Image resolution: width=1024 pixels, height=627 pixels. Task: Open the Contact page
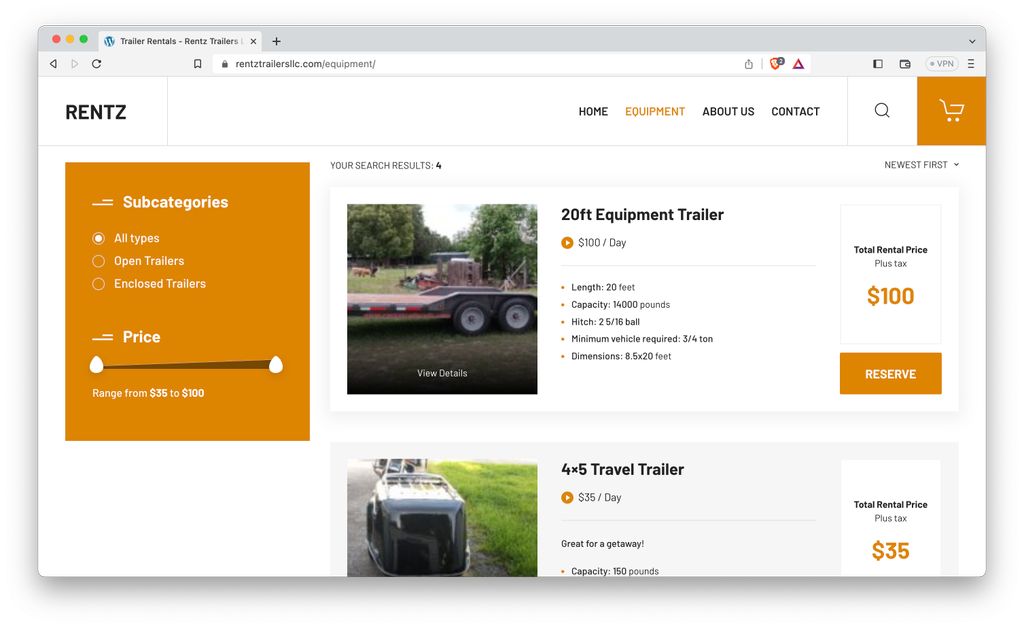pos(795,112)
